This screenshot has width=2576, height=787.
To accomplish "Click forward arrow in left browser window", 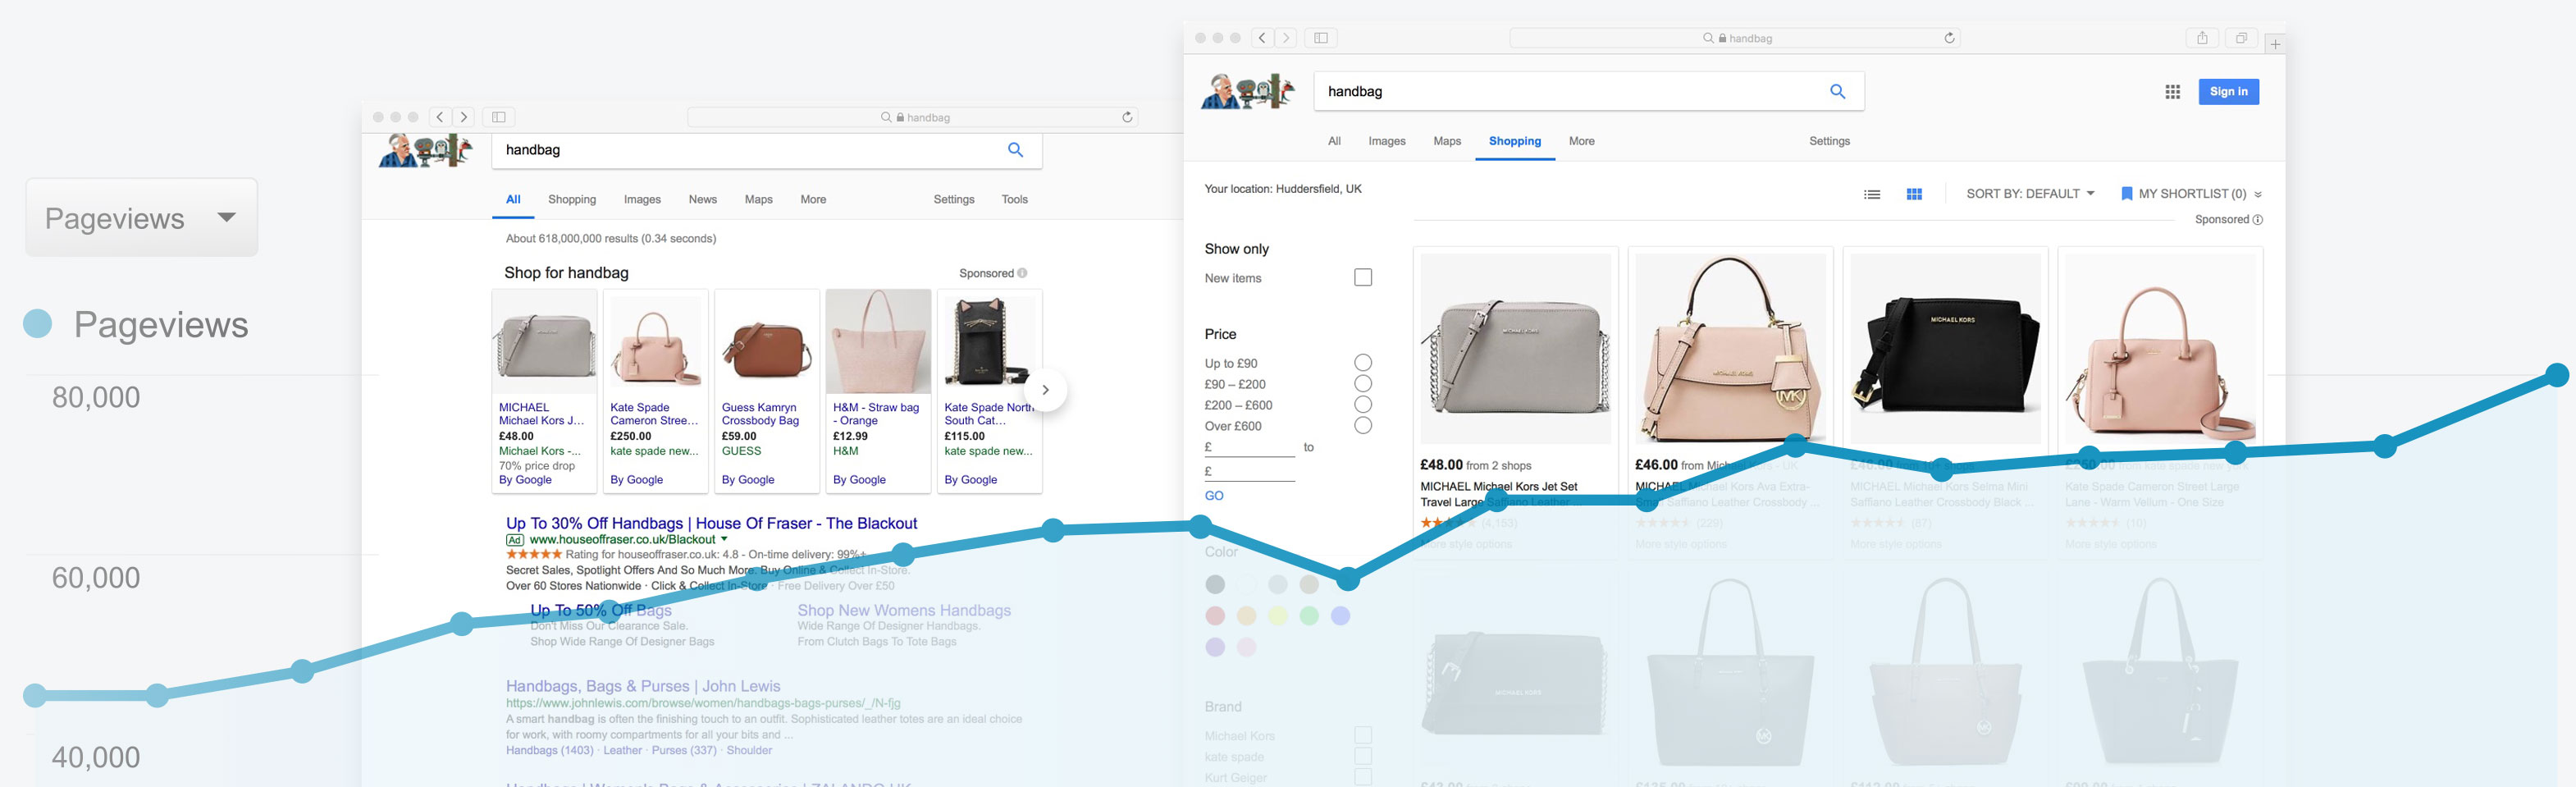I will [x=464, y=117].
